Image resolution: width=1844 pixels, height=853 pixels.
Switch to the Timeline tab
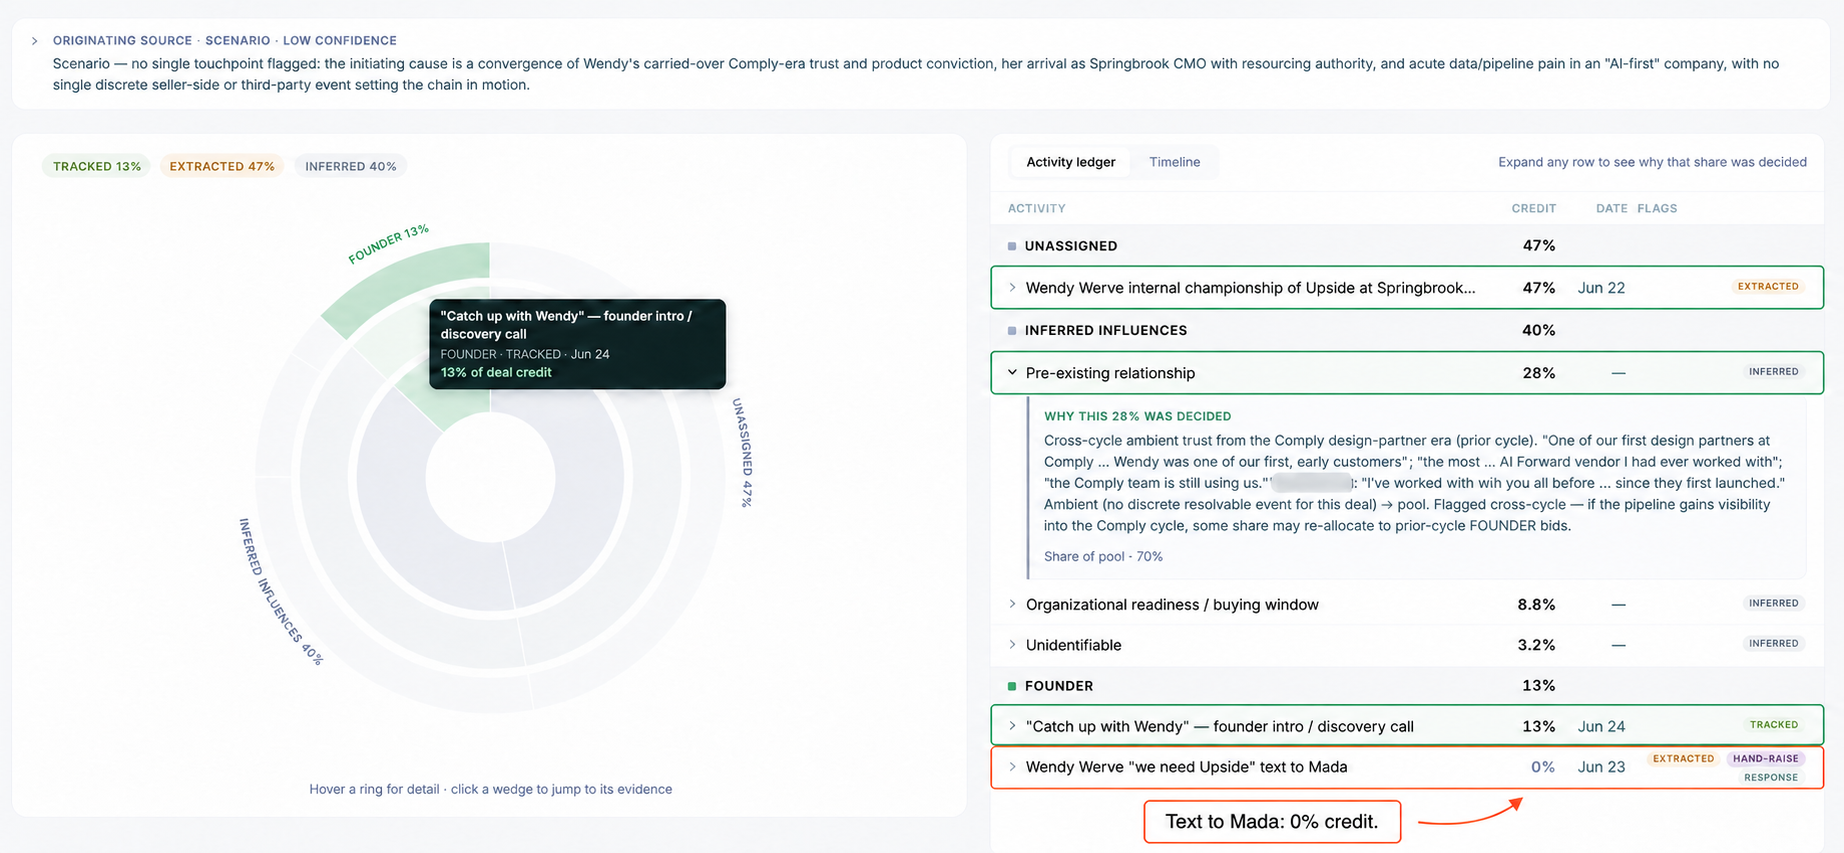1174,162
